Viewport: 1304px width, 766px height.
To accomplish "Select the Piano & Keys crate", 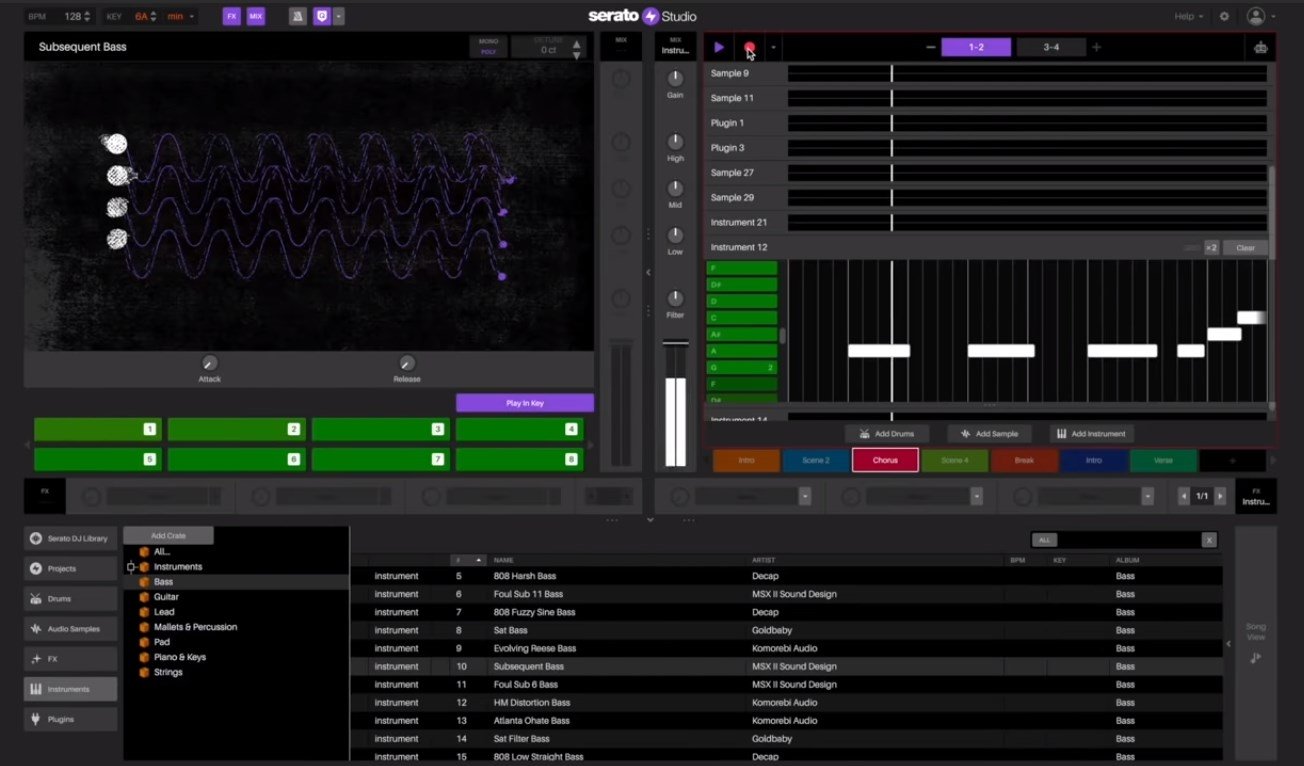I will [180, 657].
